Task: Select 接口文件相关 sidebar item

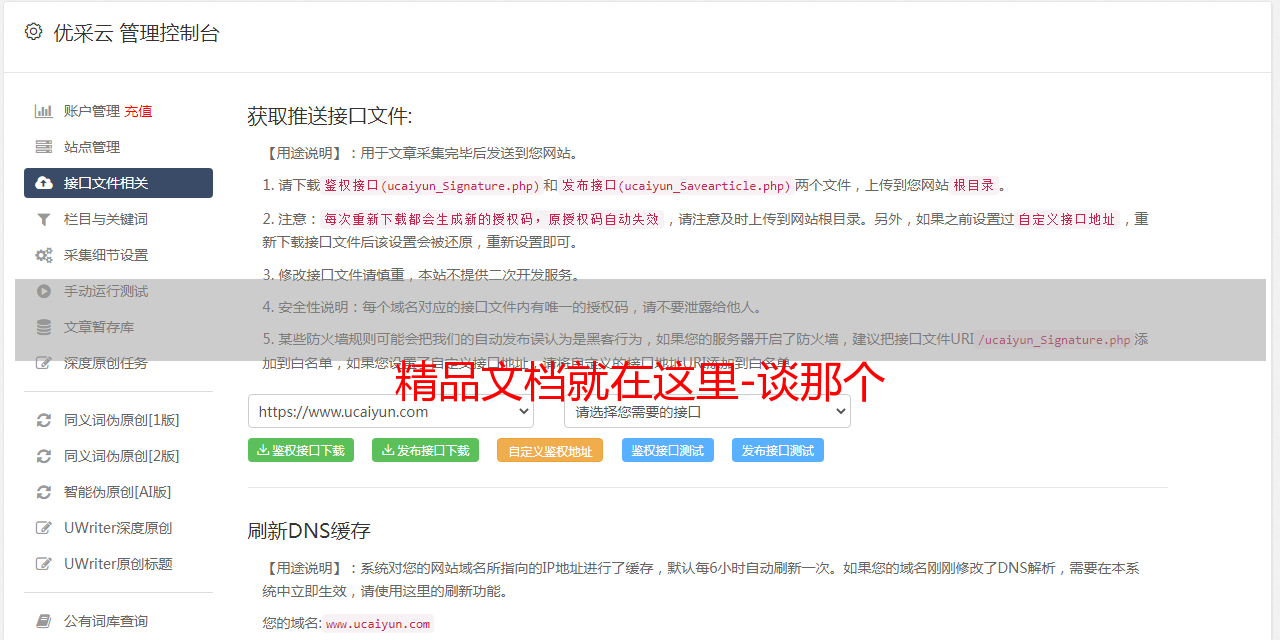Action: [118, 183]
